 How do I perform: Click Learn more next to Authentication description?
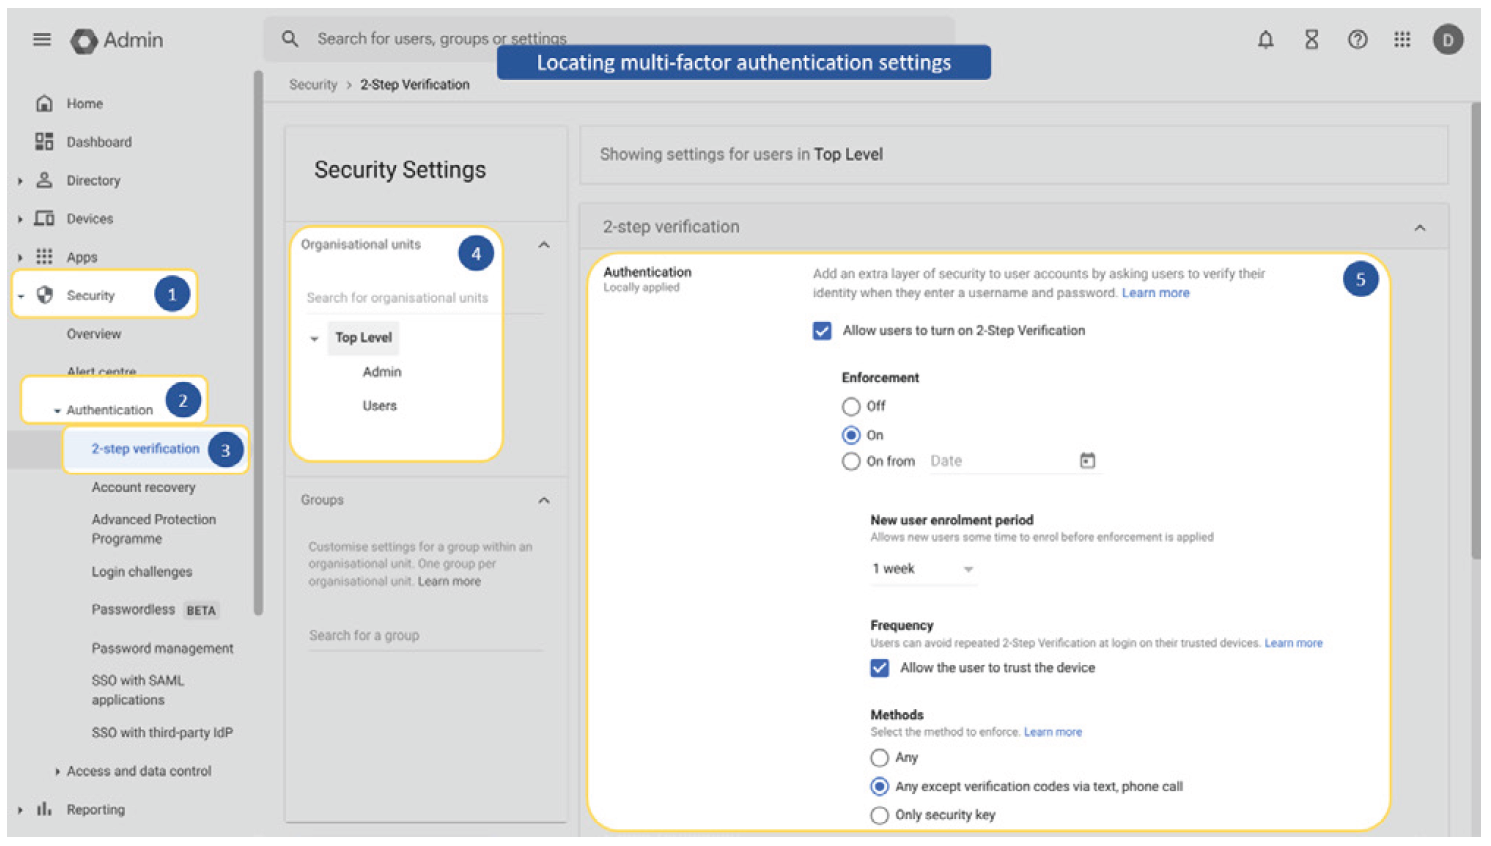coord(1156,293)
